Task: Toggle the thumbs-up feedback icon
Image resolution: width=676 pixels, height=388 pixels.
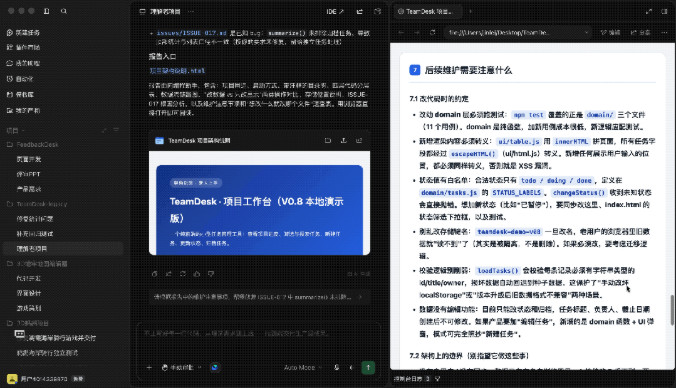Action: pyautogui.click(x=197, y=274)
